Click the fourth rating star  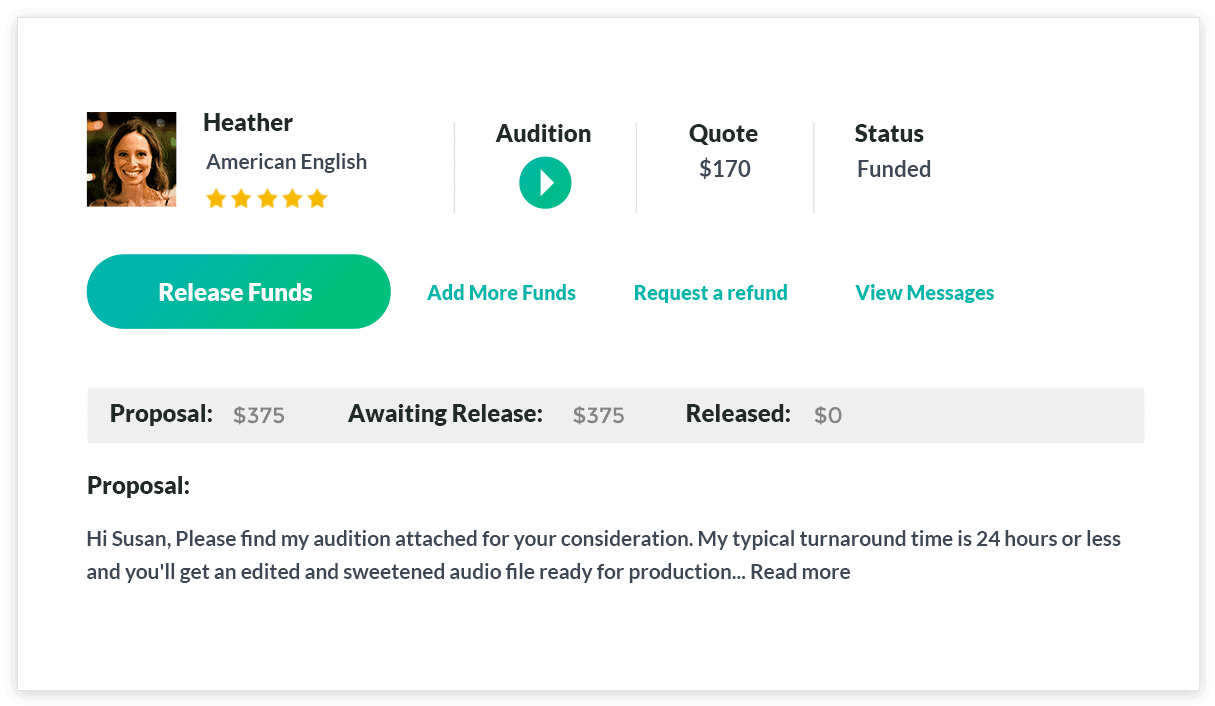pyautogui.click(x=292, y=199)
